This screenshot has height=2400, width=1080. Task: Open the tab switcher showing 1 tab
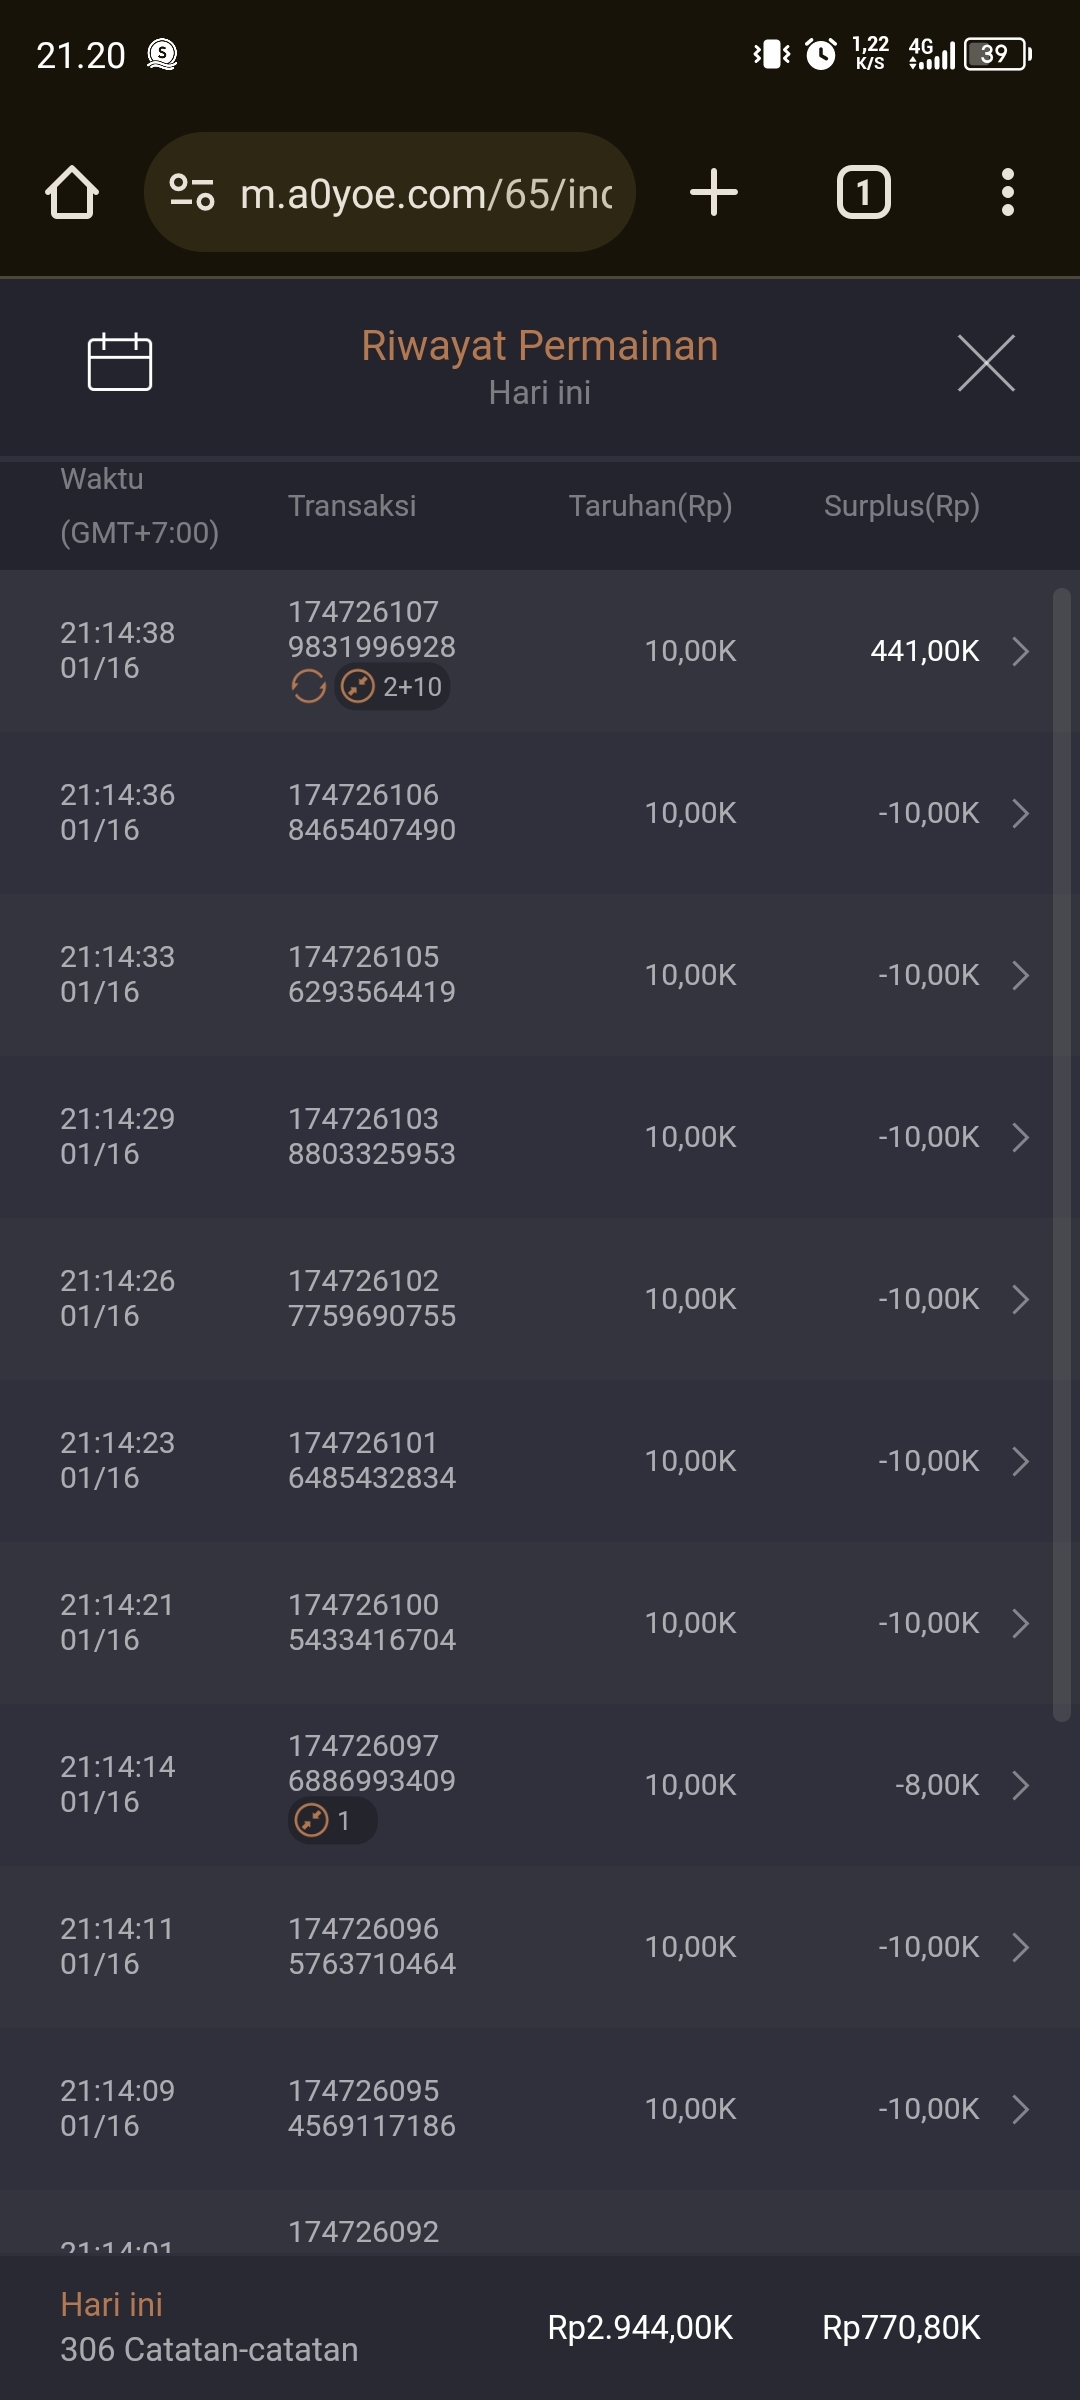coord(863,192)
